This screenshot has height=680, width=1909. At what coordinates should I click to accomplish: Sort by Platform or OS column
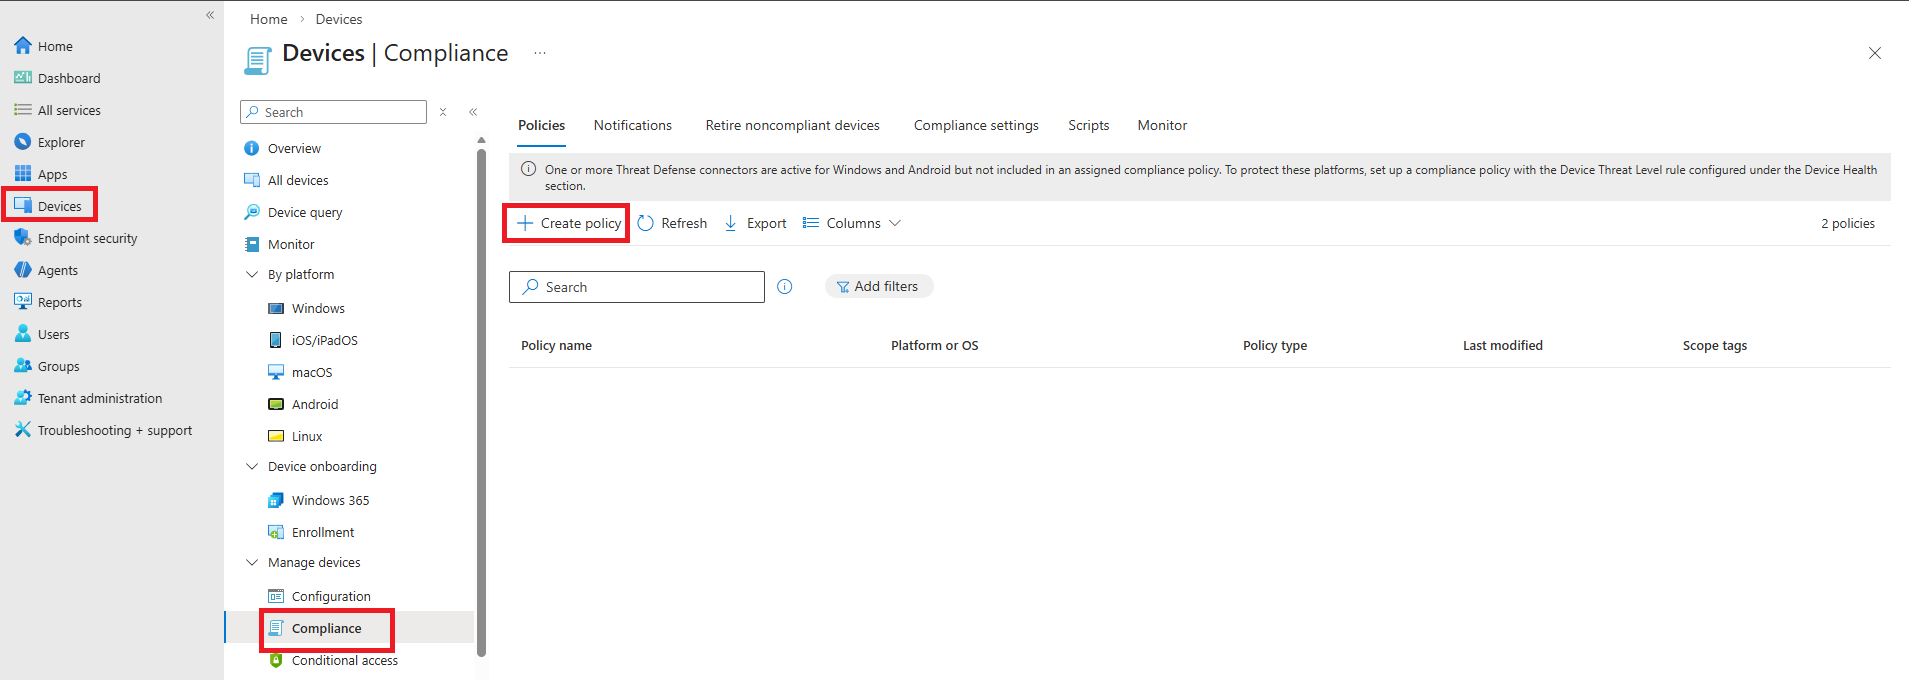(934, 345)
